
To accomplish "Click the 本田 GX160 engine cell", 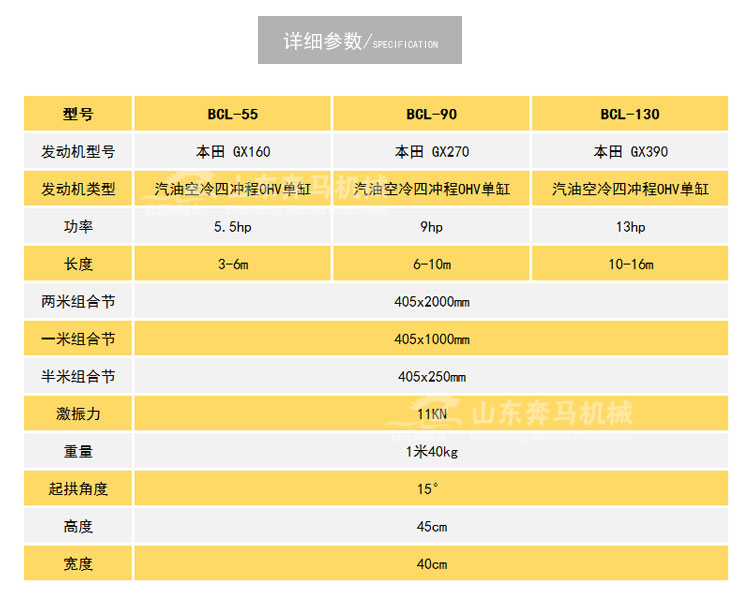I will click(232, 152).
